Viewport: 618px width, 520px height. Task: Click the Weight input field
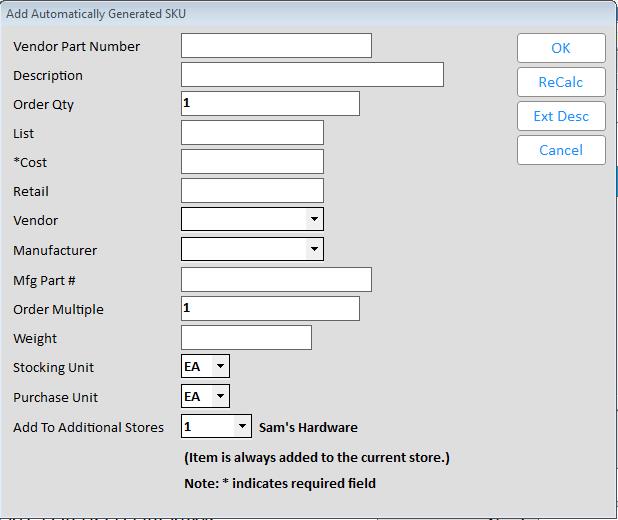pos(246,338)
